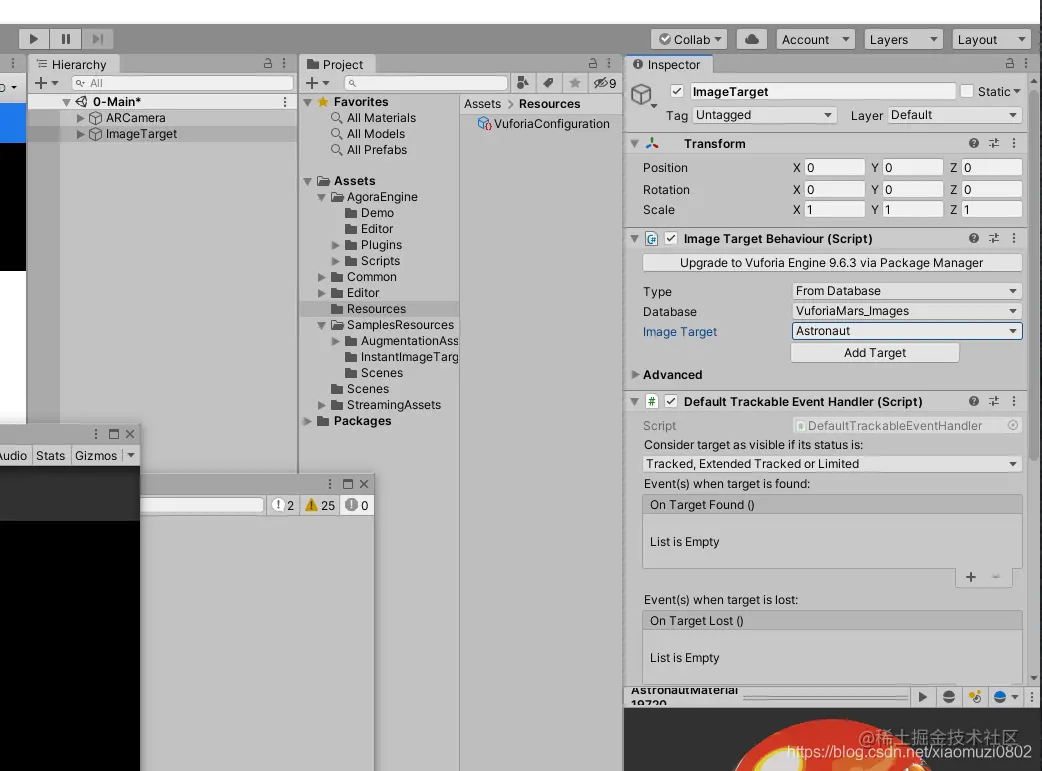Click the GameObject cube icon in the Inspector
Image resolution: width=1042 pixels, height=771 pixels.
641,94
